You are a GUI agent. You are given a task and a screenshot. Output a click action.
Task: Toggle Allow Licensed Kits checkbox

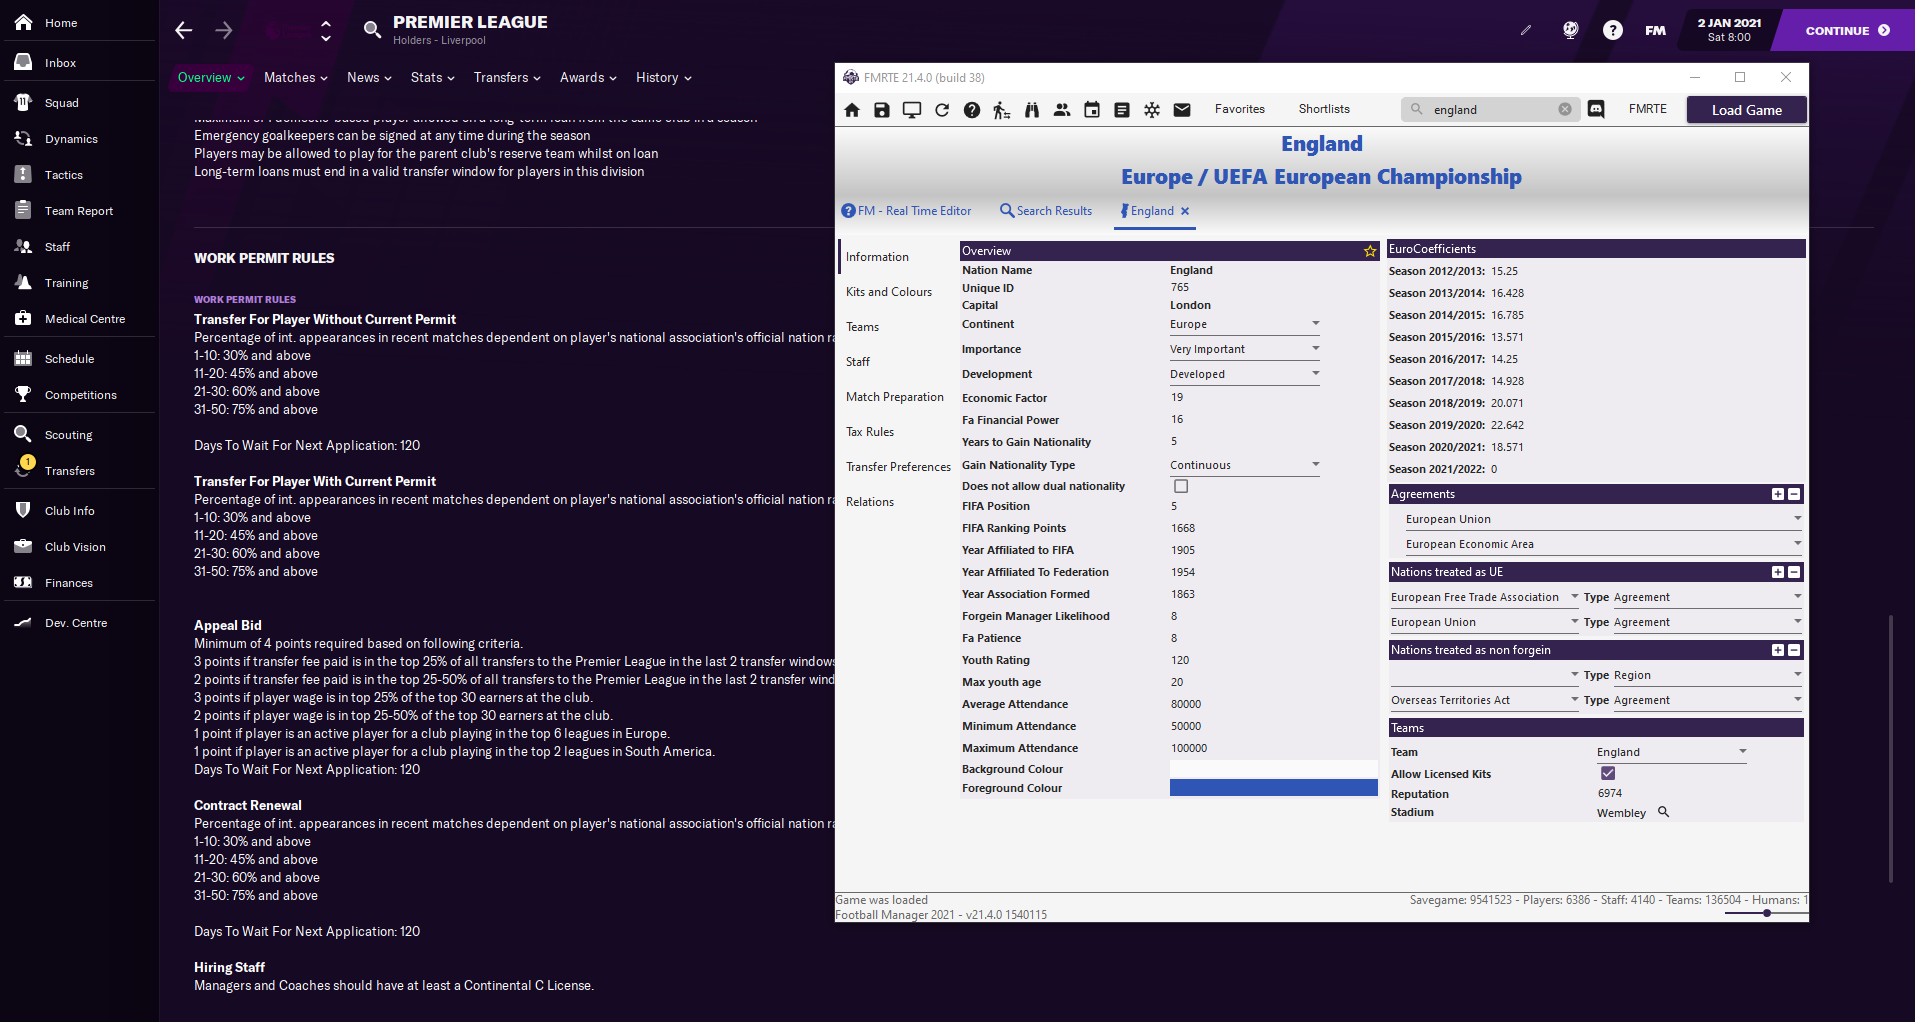(1608, 773)
